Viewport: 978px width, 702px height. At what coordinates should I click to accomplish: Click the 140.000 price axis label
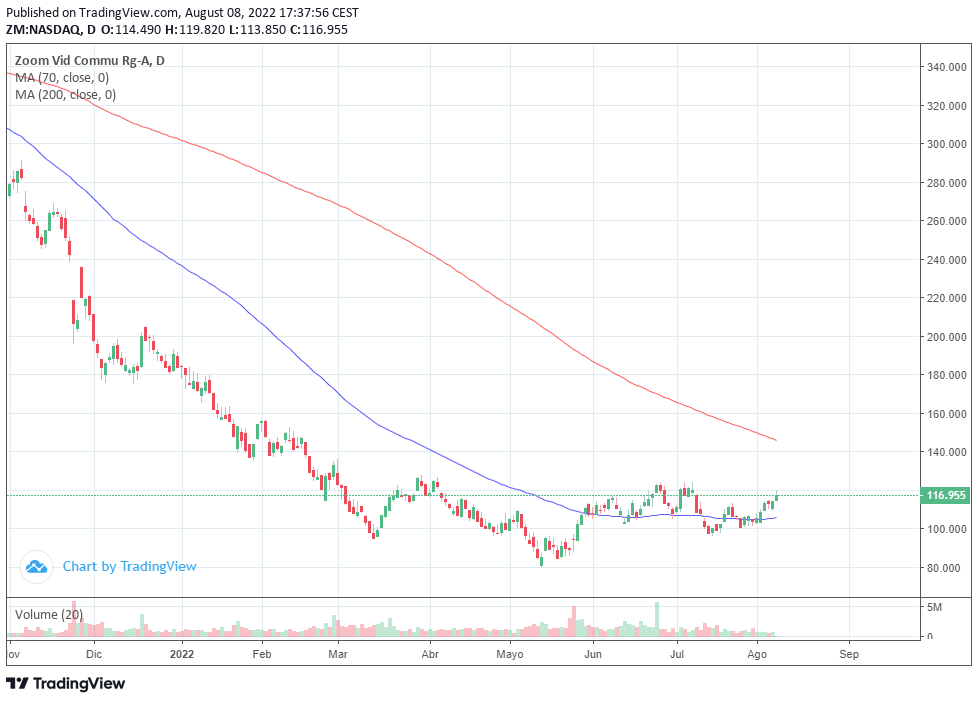coord(946,452)
